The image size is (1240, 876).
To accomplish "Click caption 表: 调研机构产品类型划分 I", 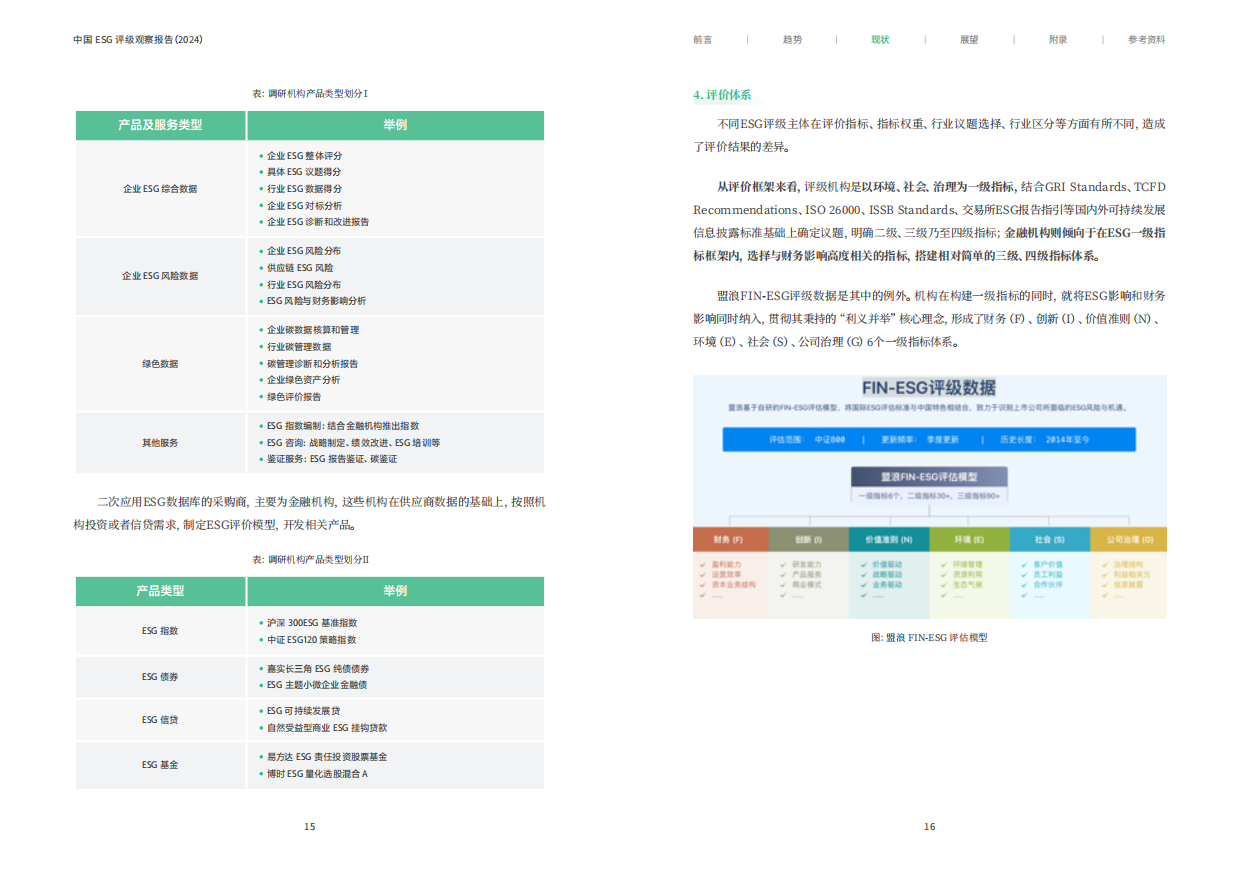I will tap(311, 94).
